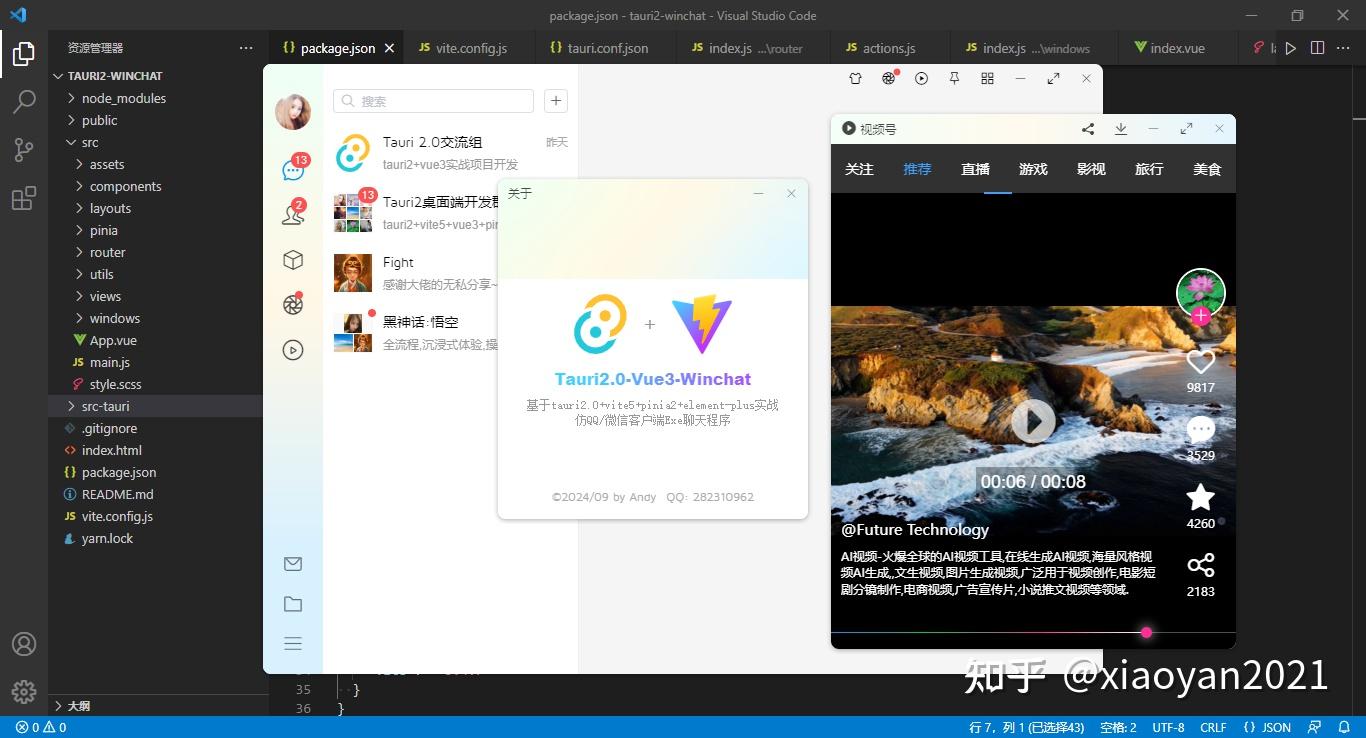Collapse the src folder in Explorer
This screenshot has width=1366, height=738.
click(x=90, y=142)
